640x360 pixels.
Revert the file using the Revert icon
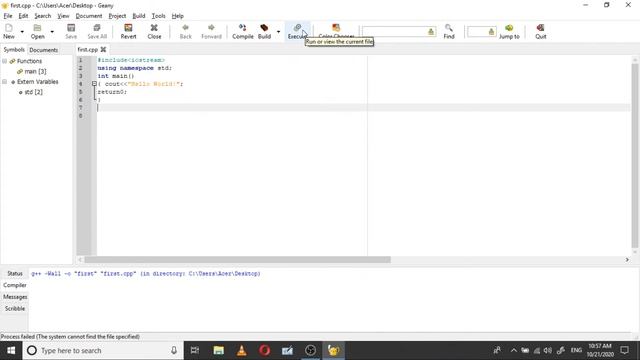pos(128,31)
